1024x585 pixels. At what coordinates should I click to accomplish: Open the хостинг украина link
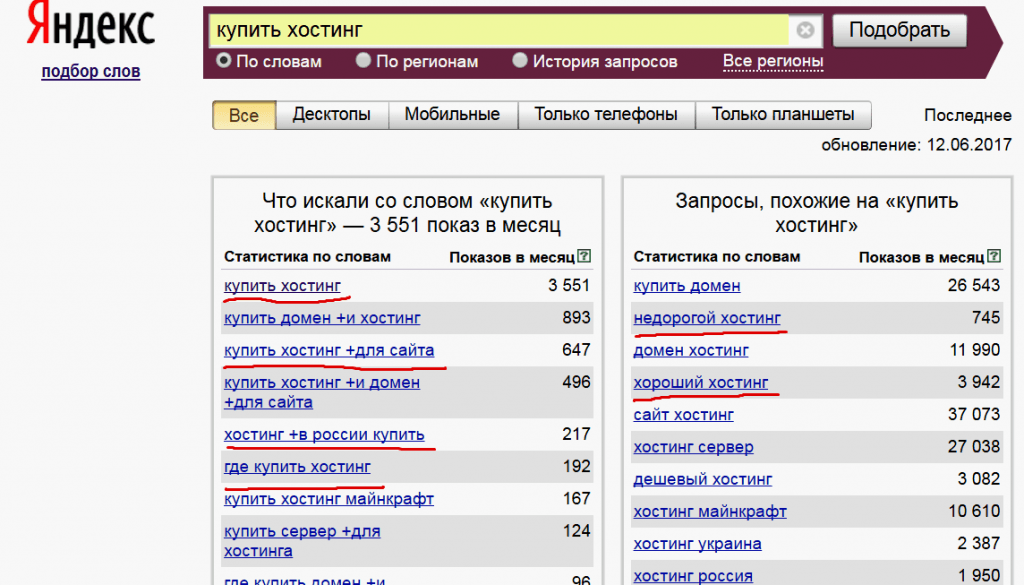click(x=697, y=544)
